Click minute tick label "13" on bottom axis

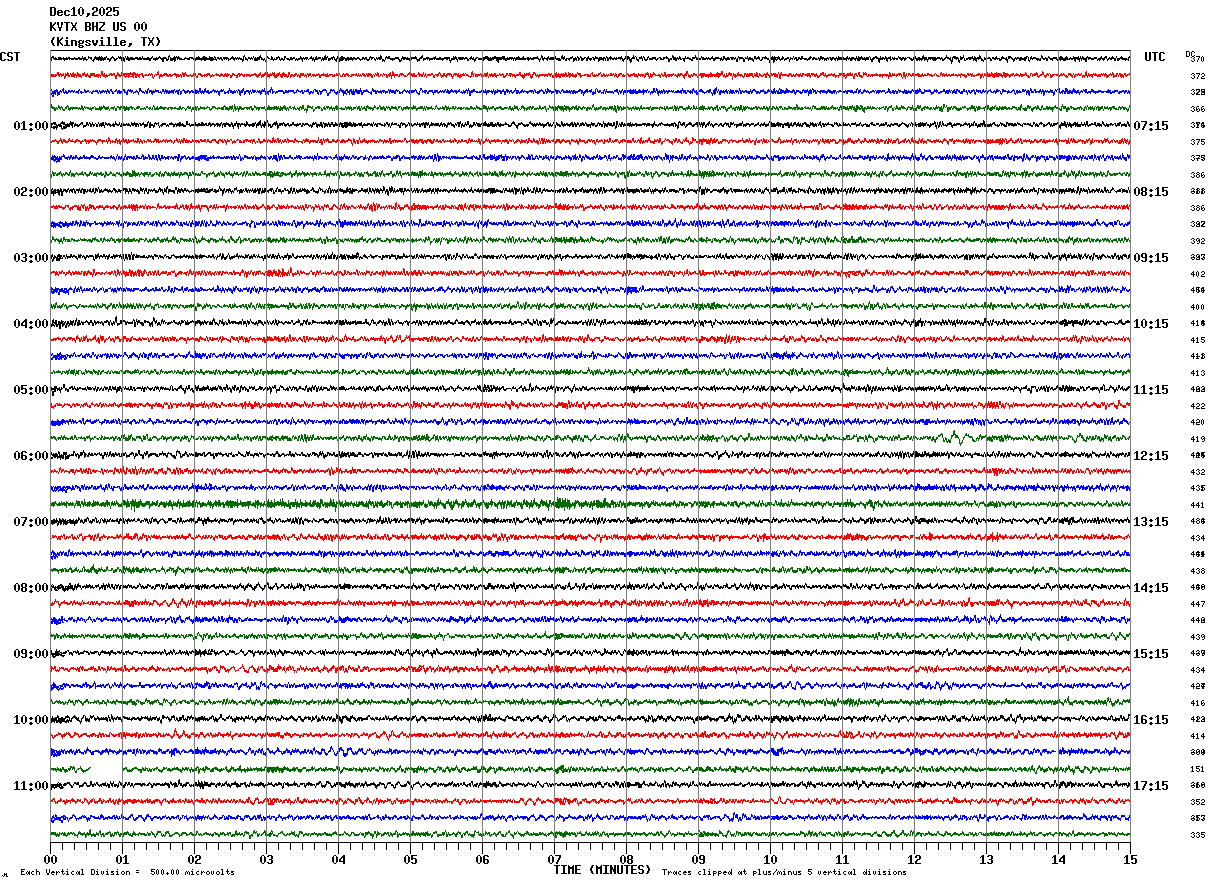coord(986,860)
